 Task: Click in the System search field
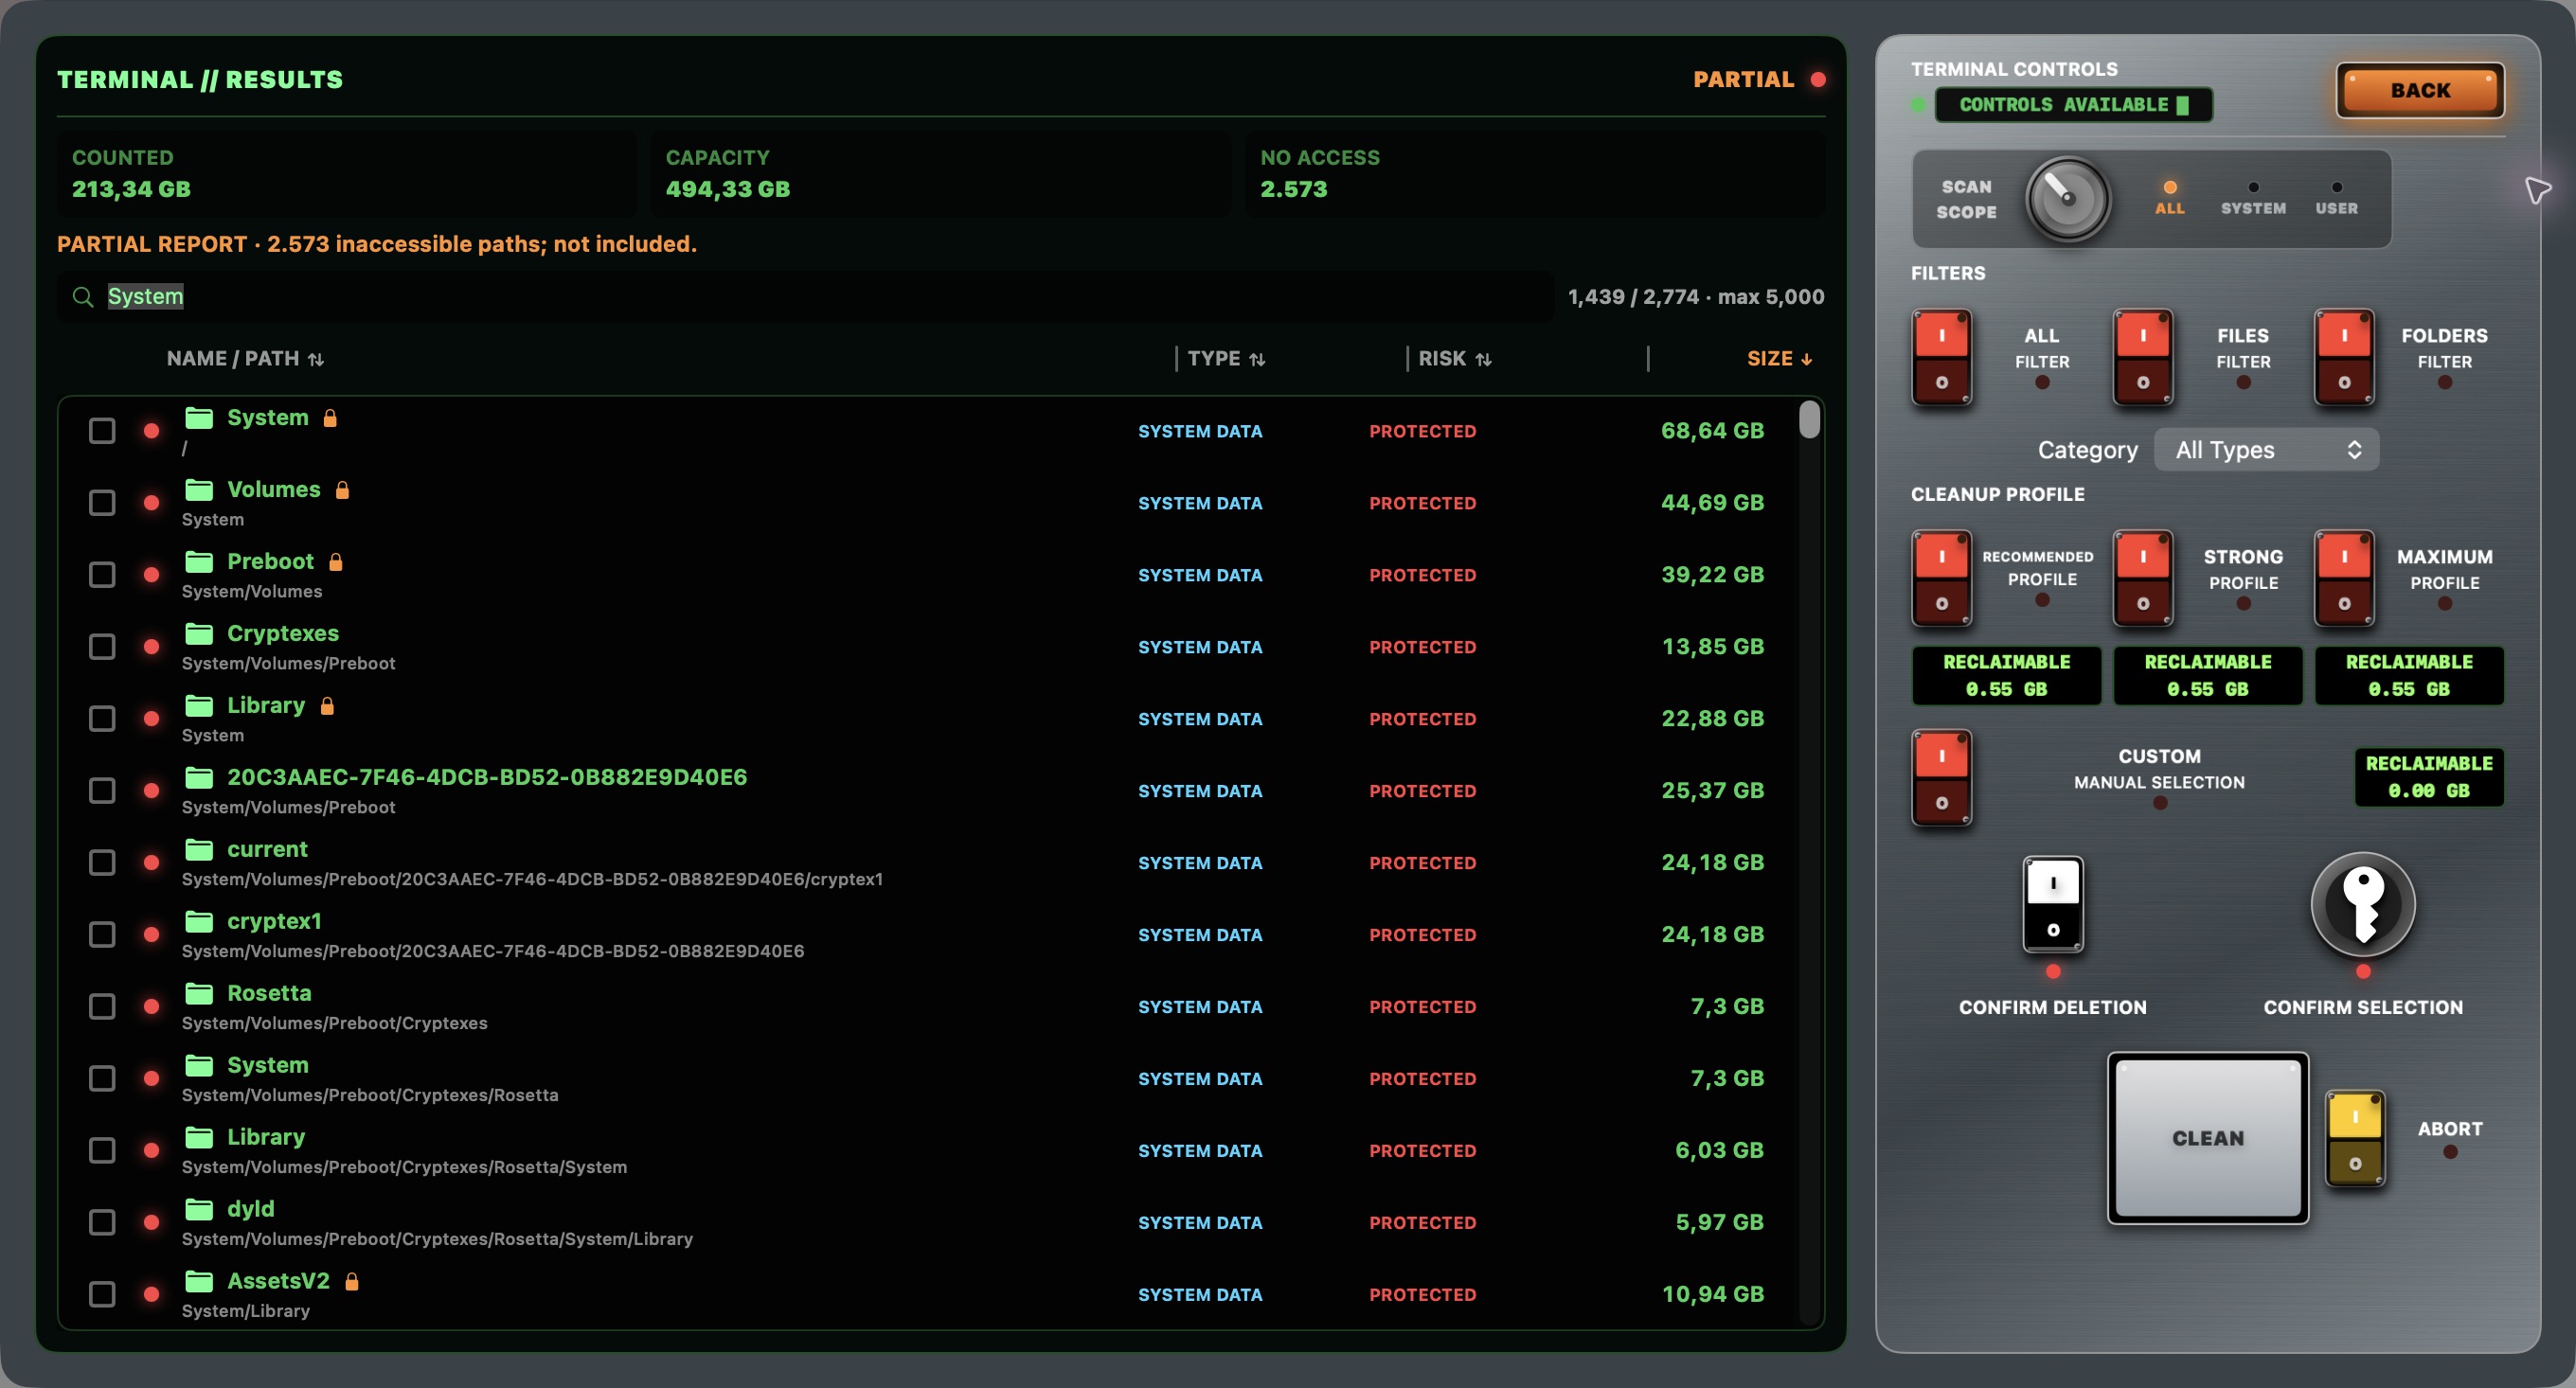coord(806,297)
